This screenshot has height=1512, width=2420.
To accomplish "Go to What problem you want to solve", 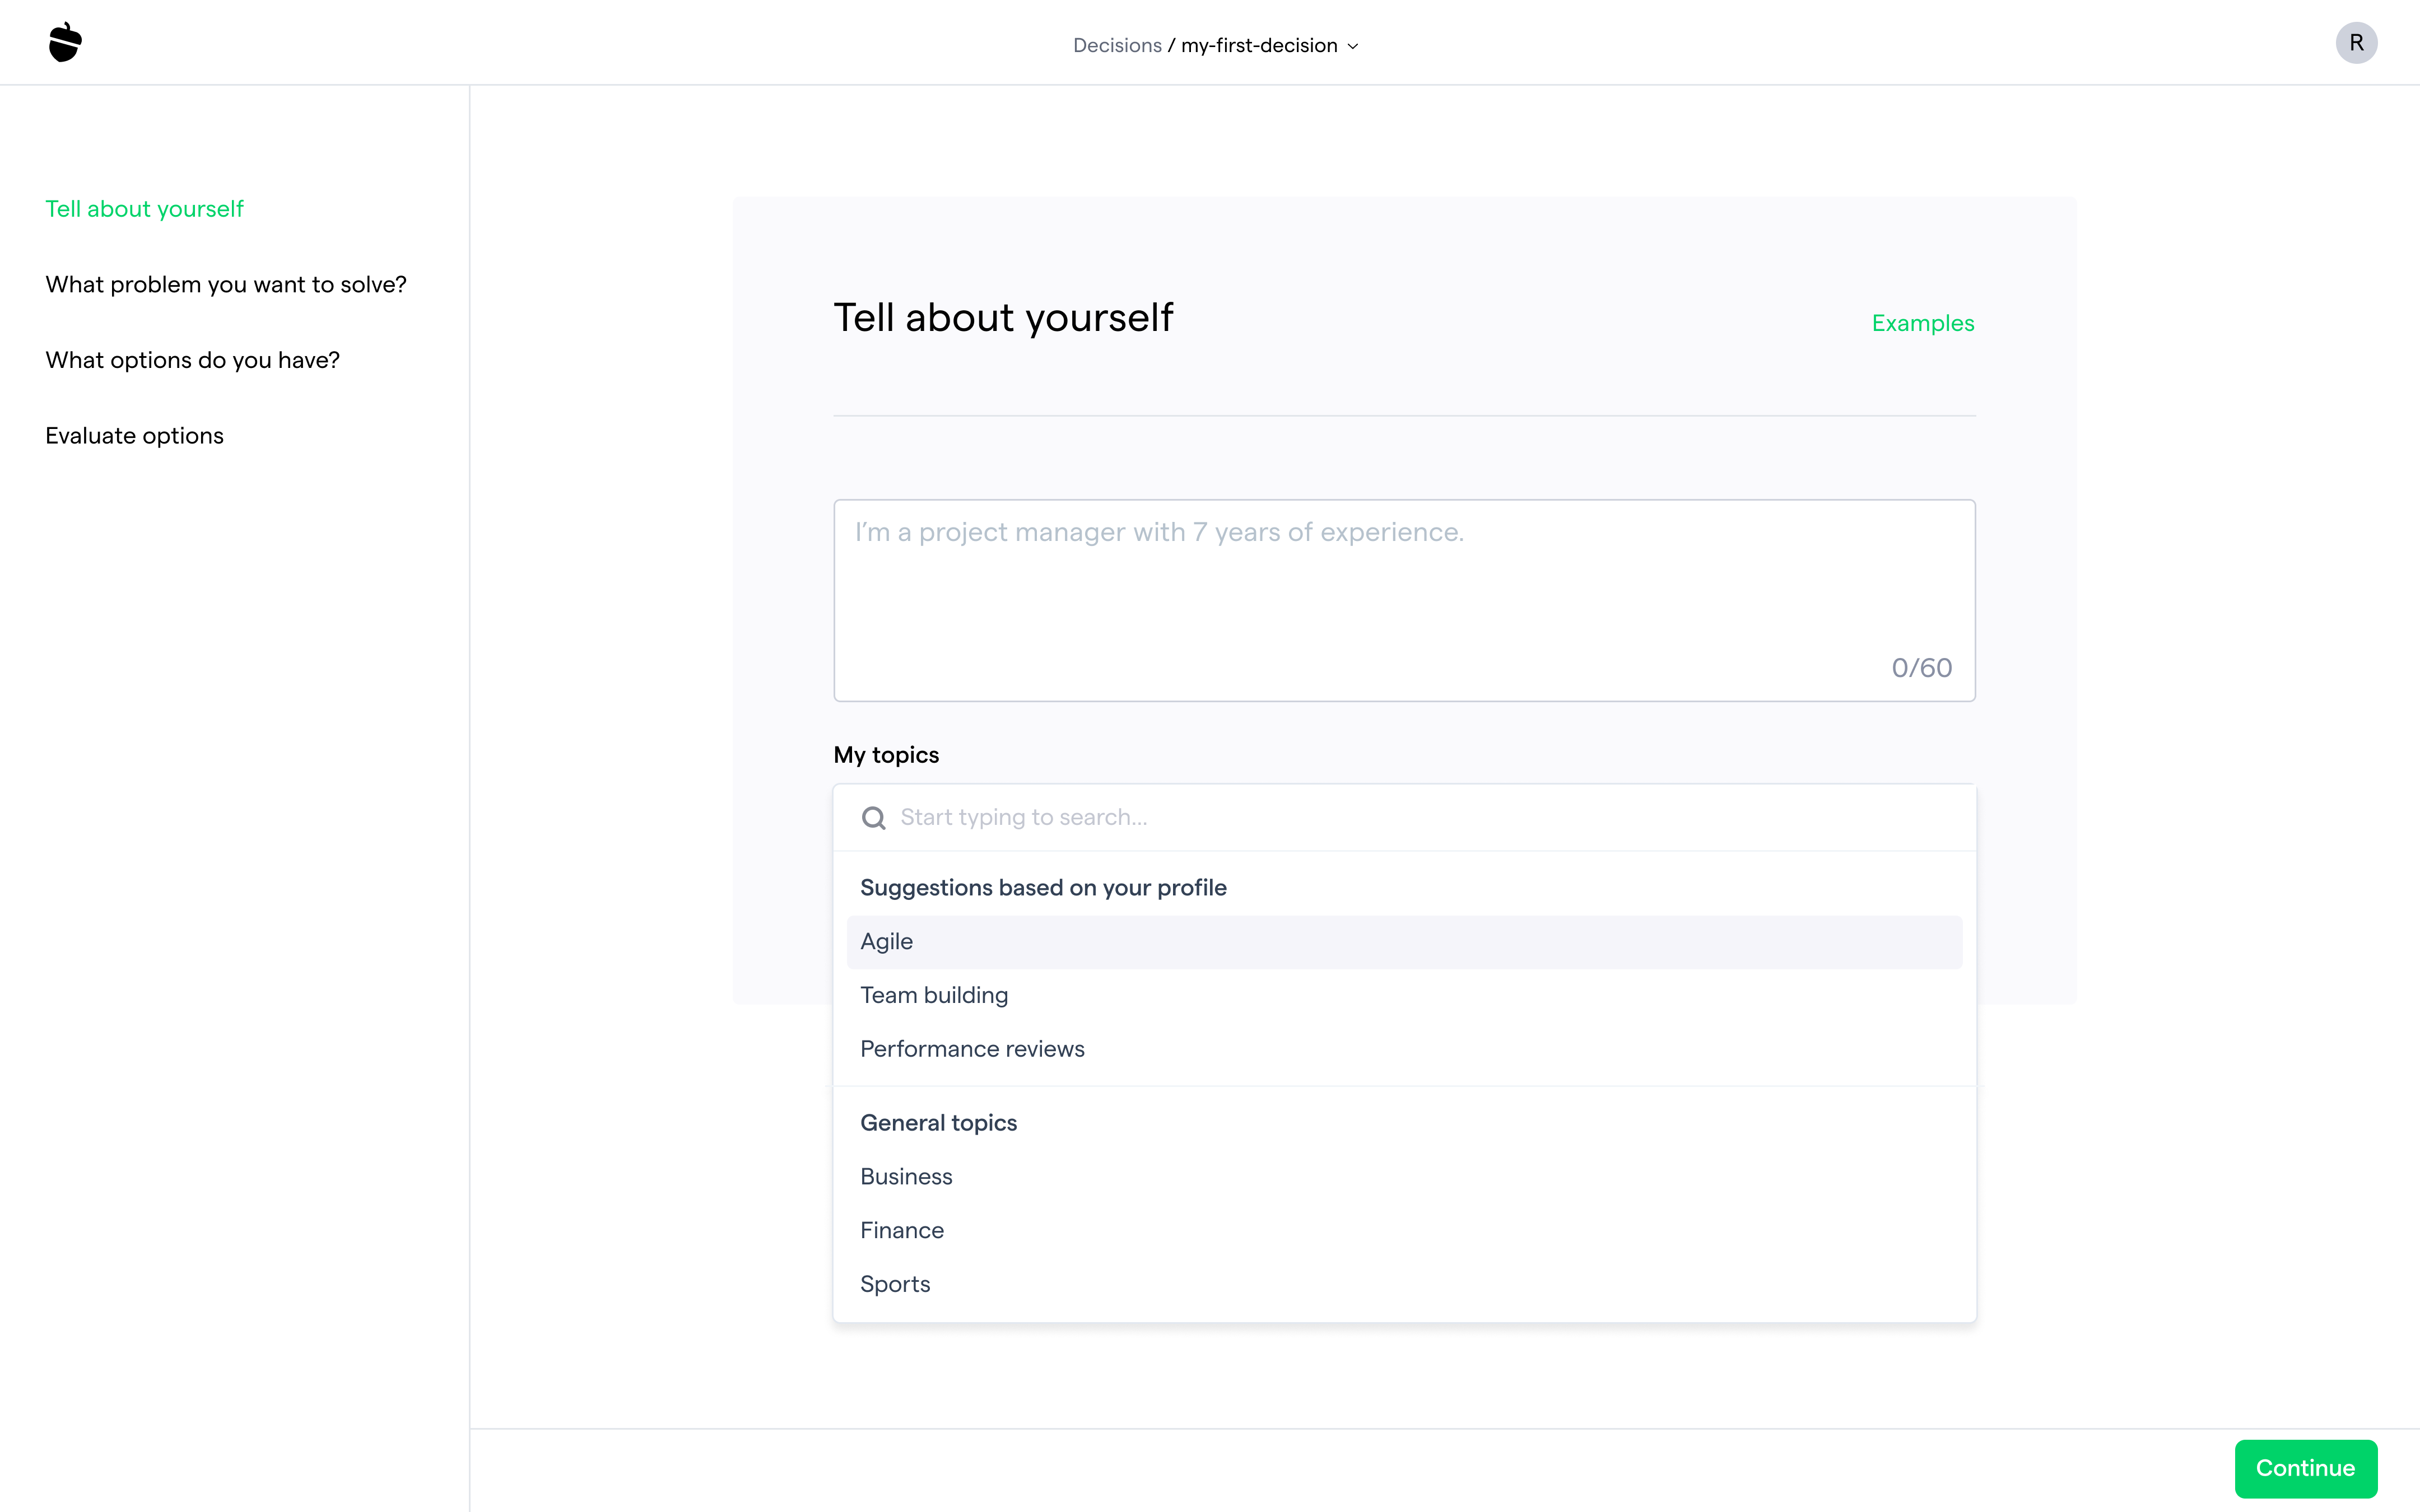I will [226, 284].
